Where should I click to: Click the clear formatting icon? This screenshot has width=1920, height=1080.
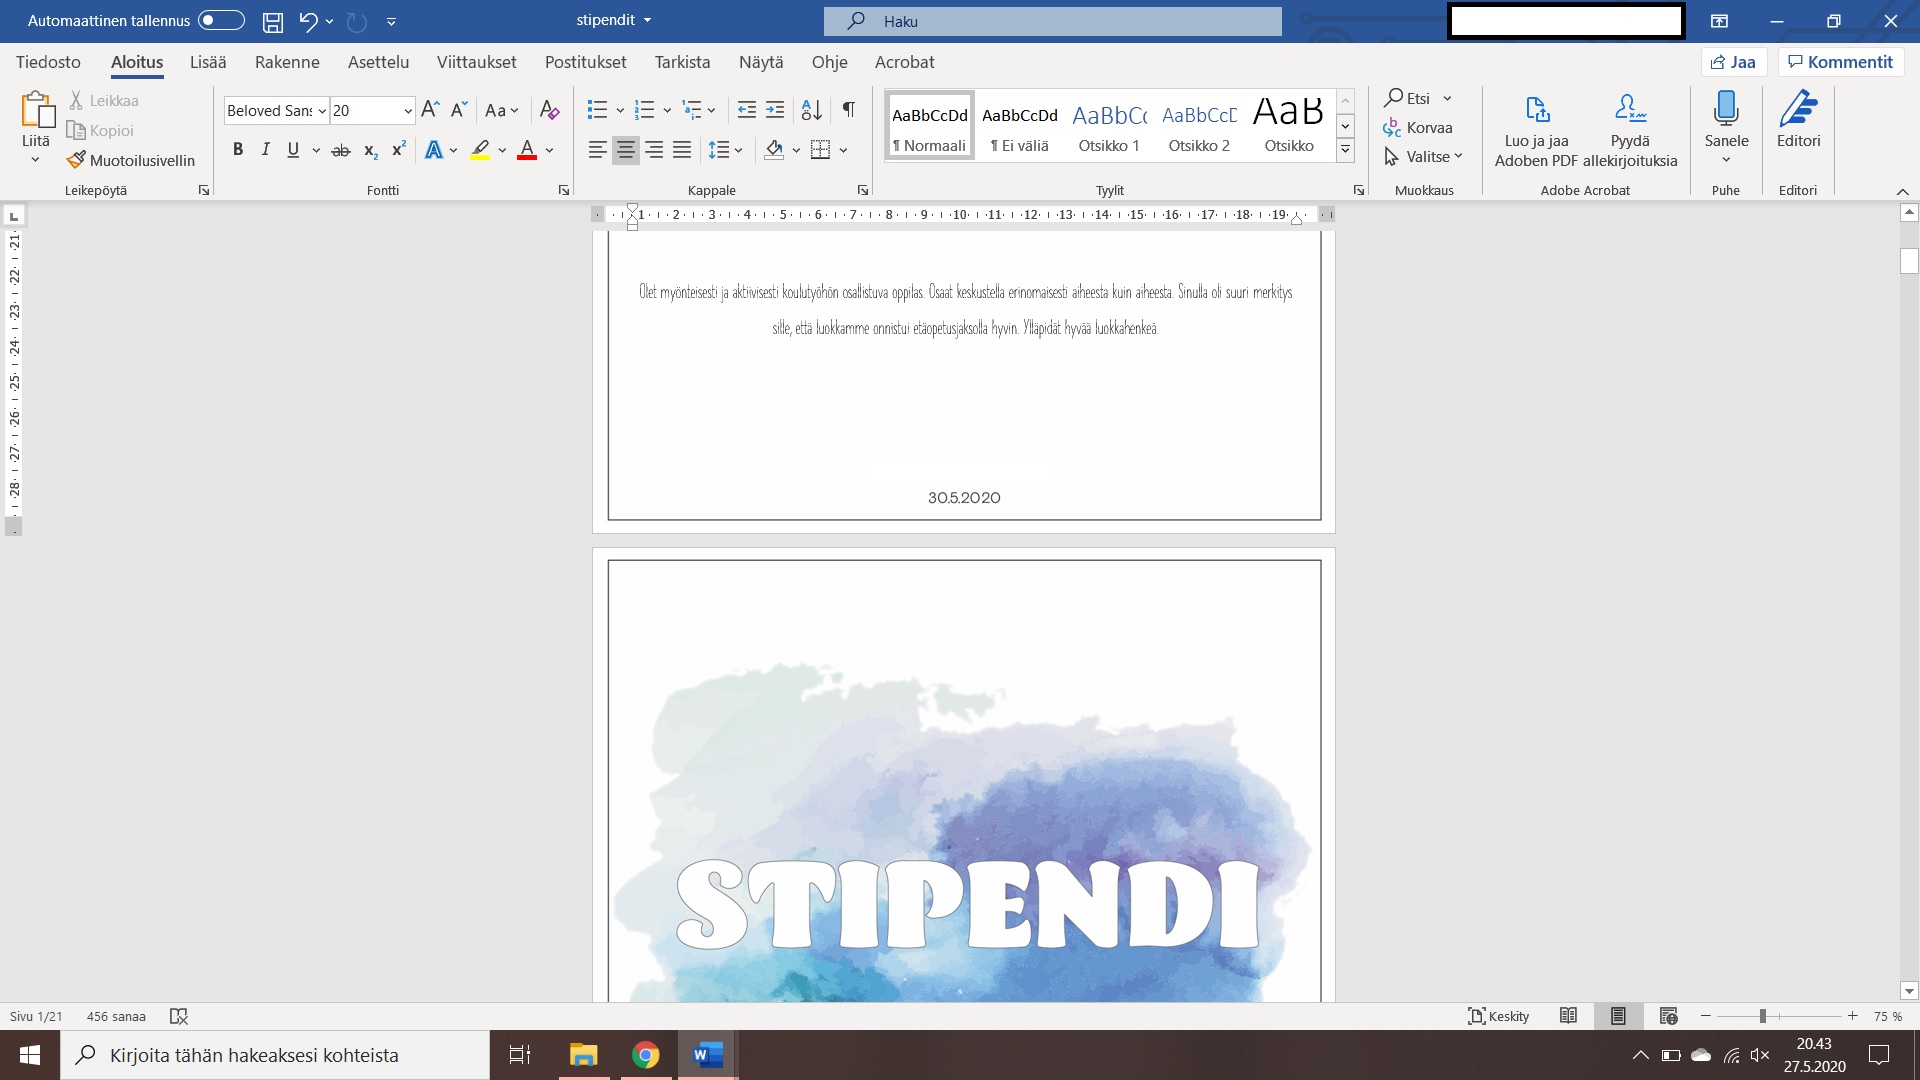click(x=549, y=110)
